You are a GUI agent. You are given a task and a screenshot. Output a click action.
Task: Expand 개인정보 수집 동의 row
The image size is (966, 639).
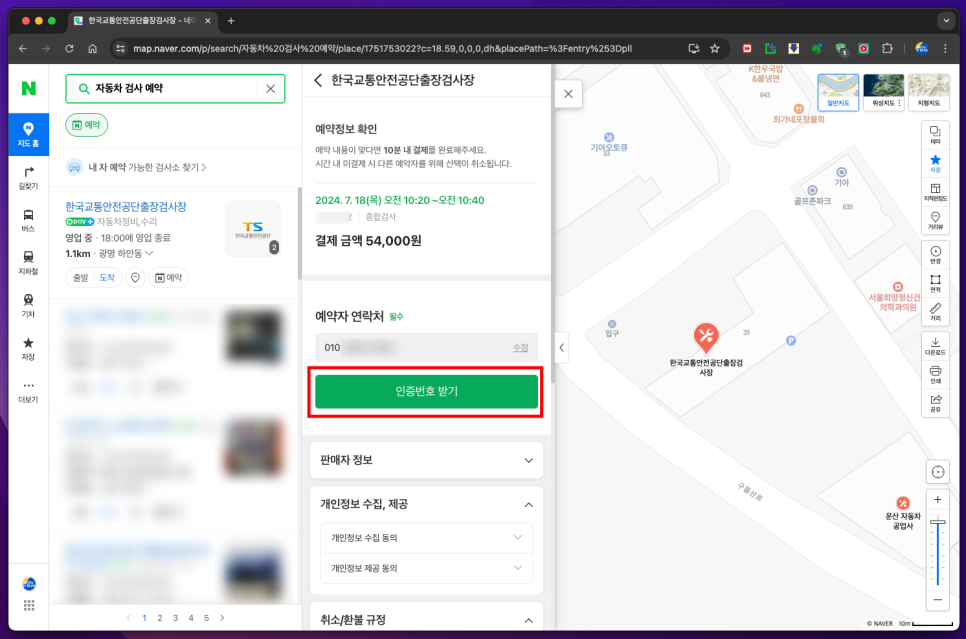click(426, 538)
